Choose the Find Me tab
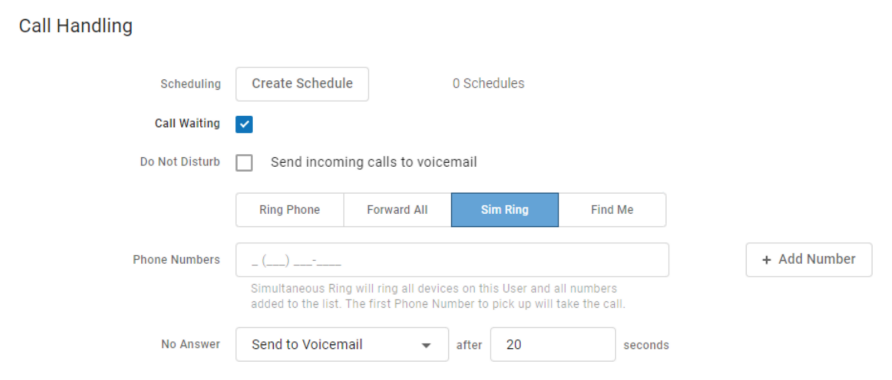This screenshot has width=892, height=380. click(612, 210)
